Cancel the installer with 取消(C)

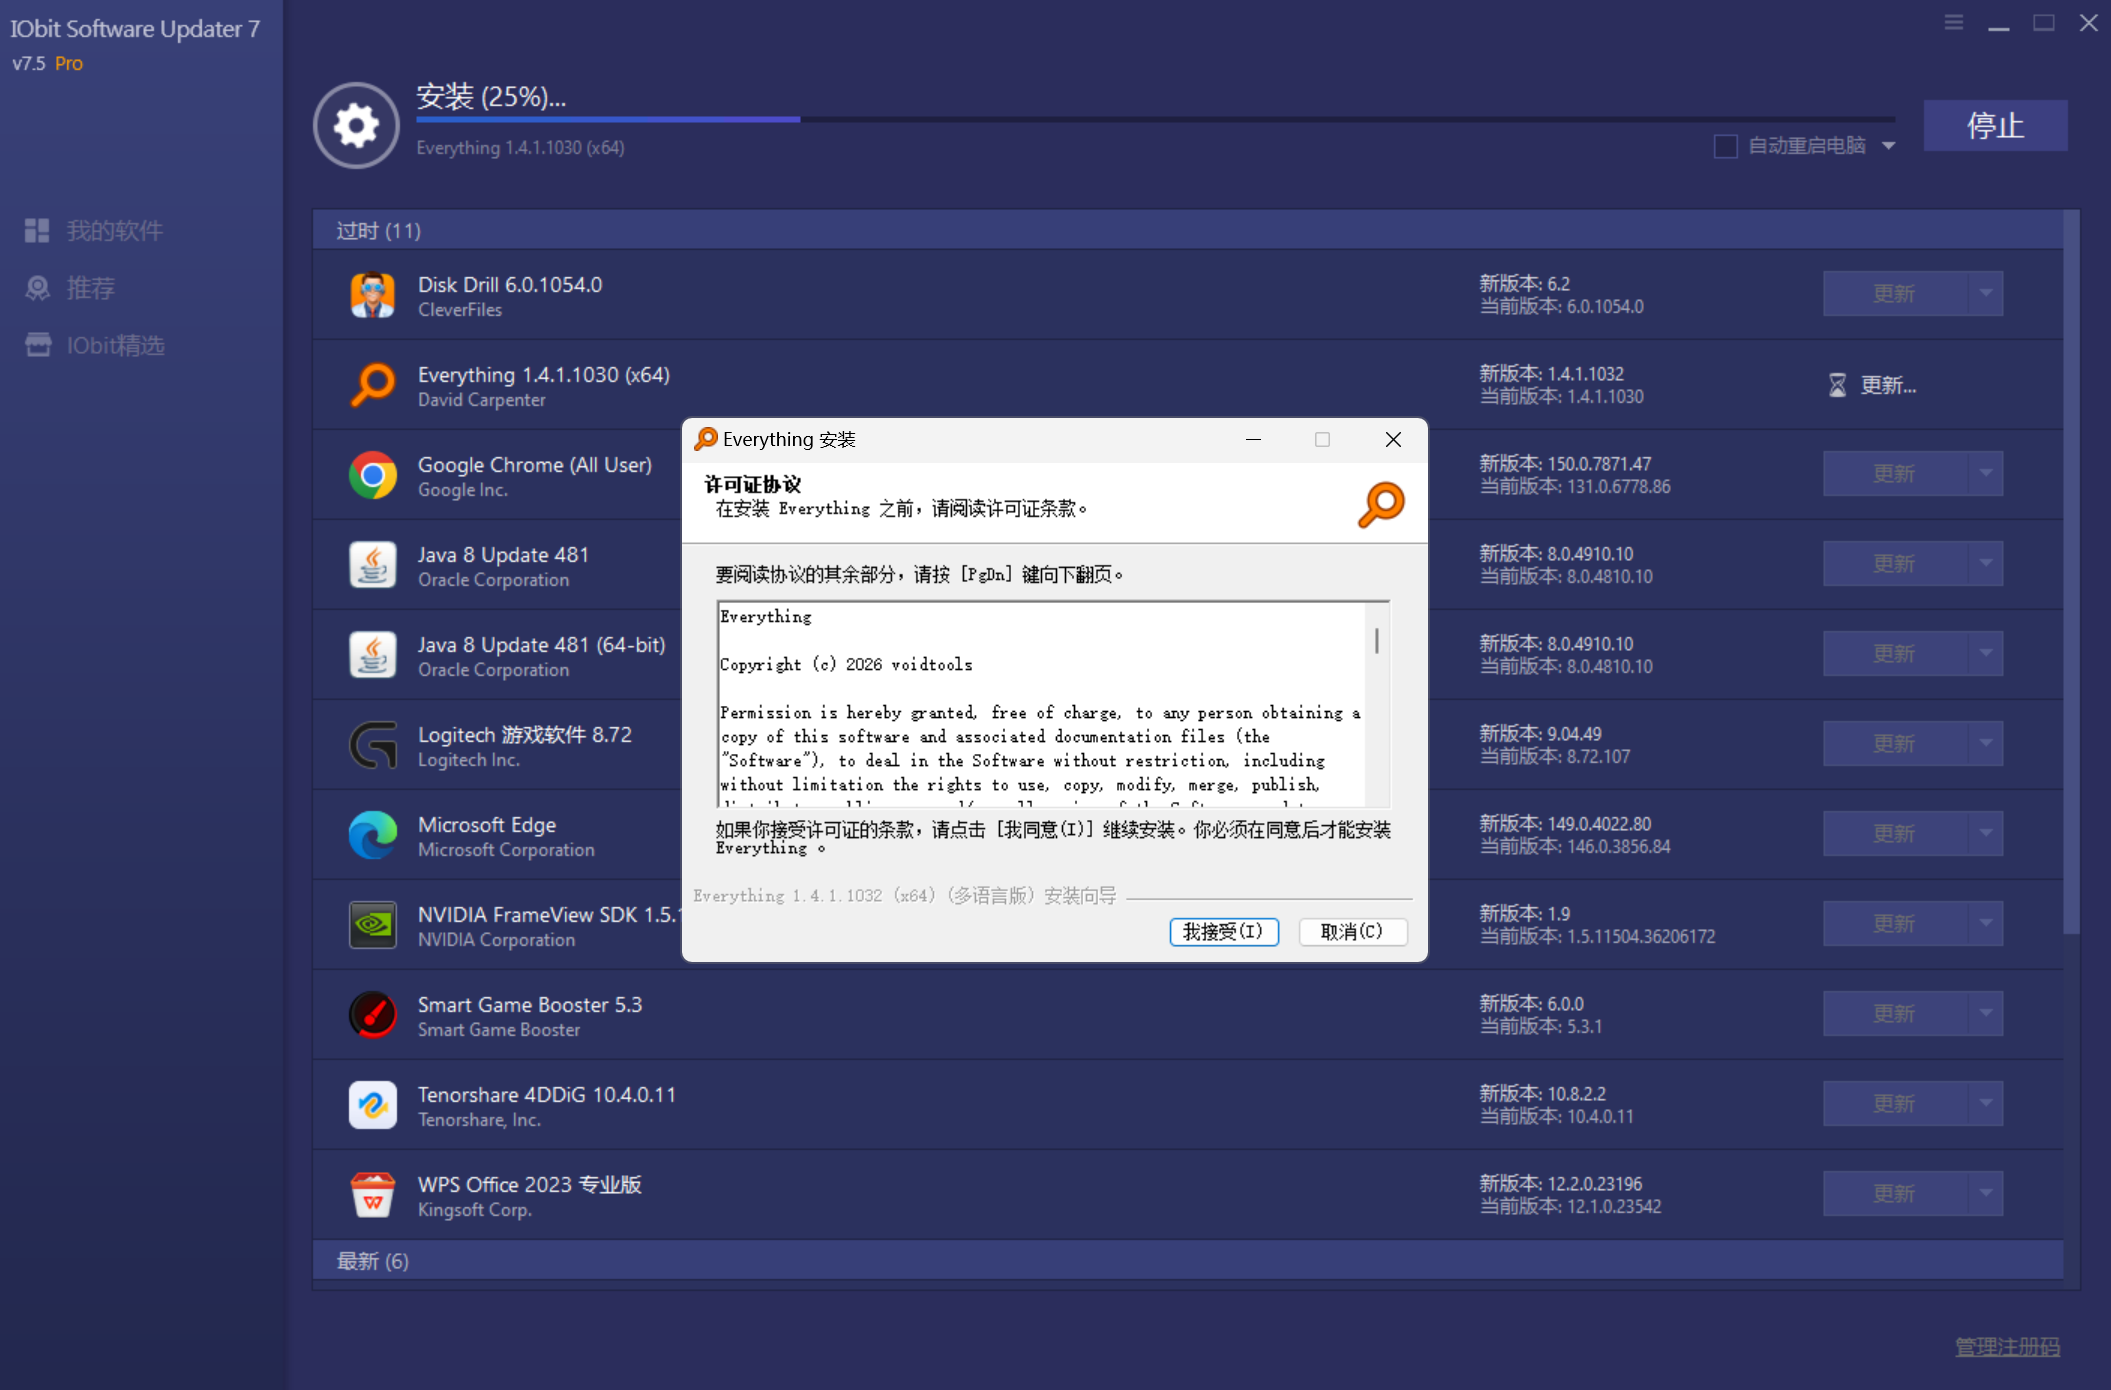(x=1353, y=932)
